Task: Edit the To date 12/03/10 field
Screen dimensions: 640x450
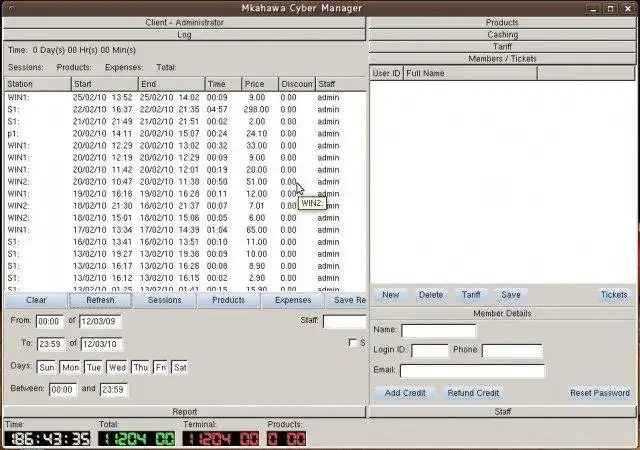Action: (102, 344)
